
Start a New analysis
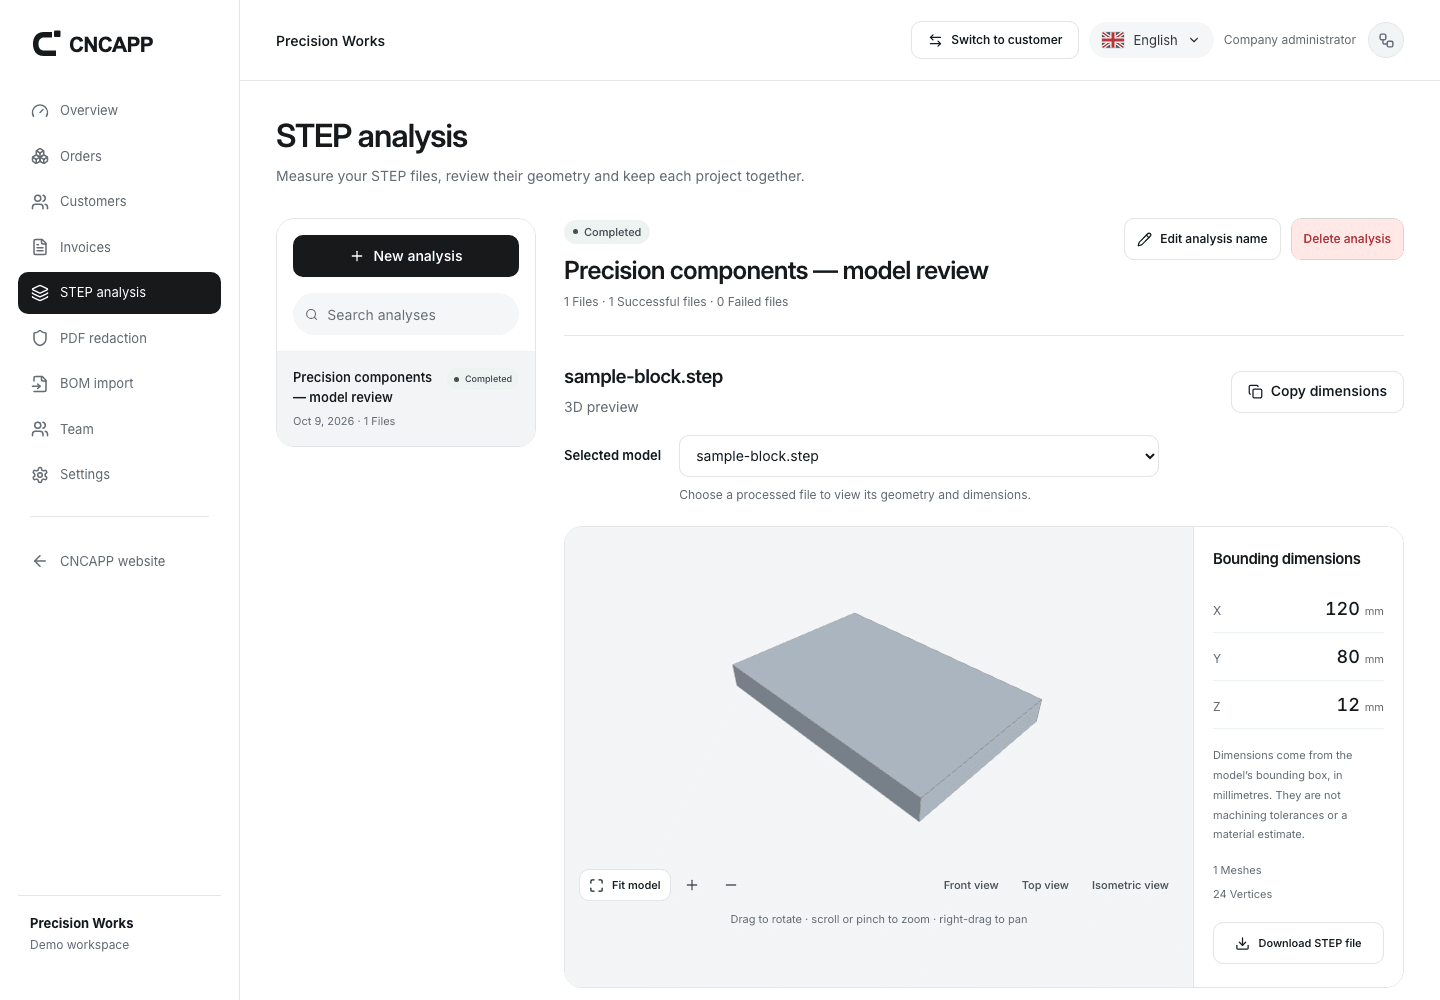(x=406, y=256)
